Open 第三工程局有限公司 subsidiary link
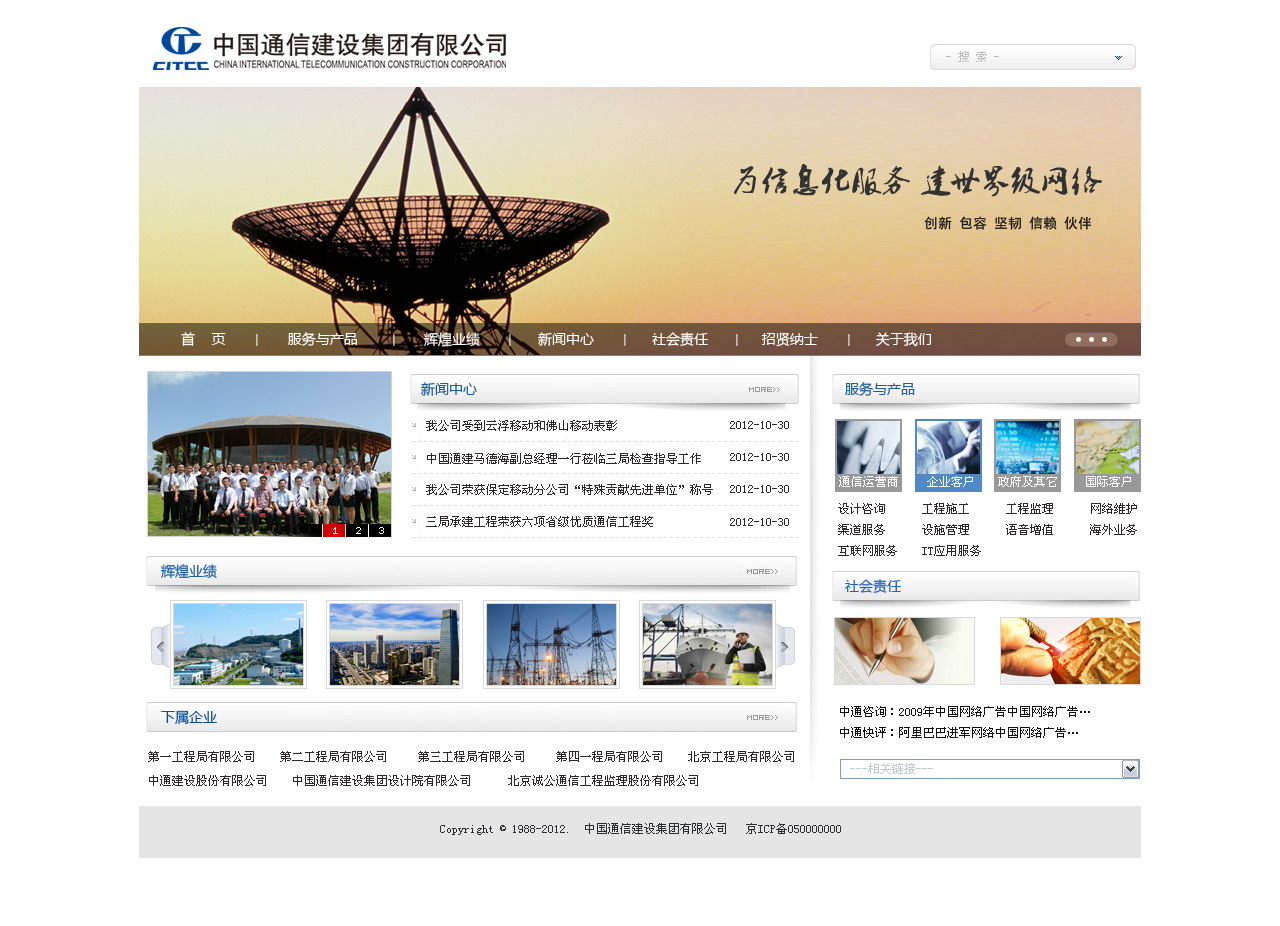This screenshot has width=1280, height=926. point(472,757)
